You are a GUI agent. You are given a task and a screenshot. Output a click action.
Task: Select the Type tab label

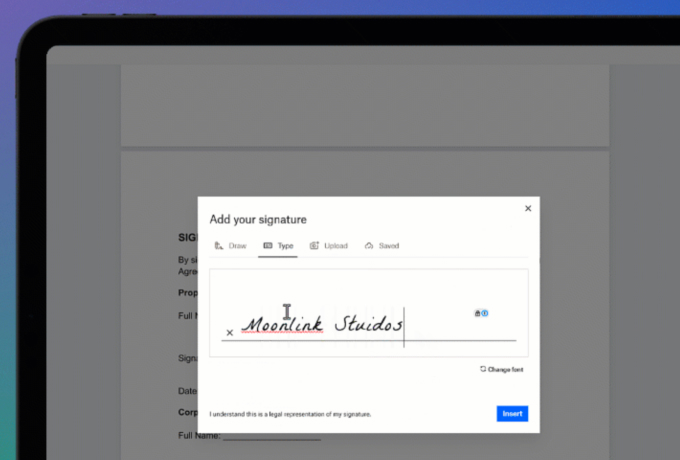[285, 246]
